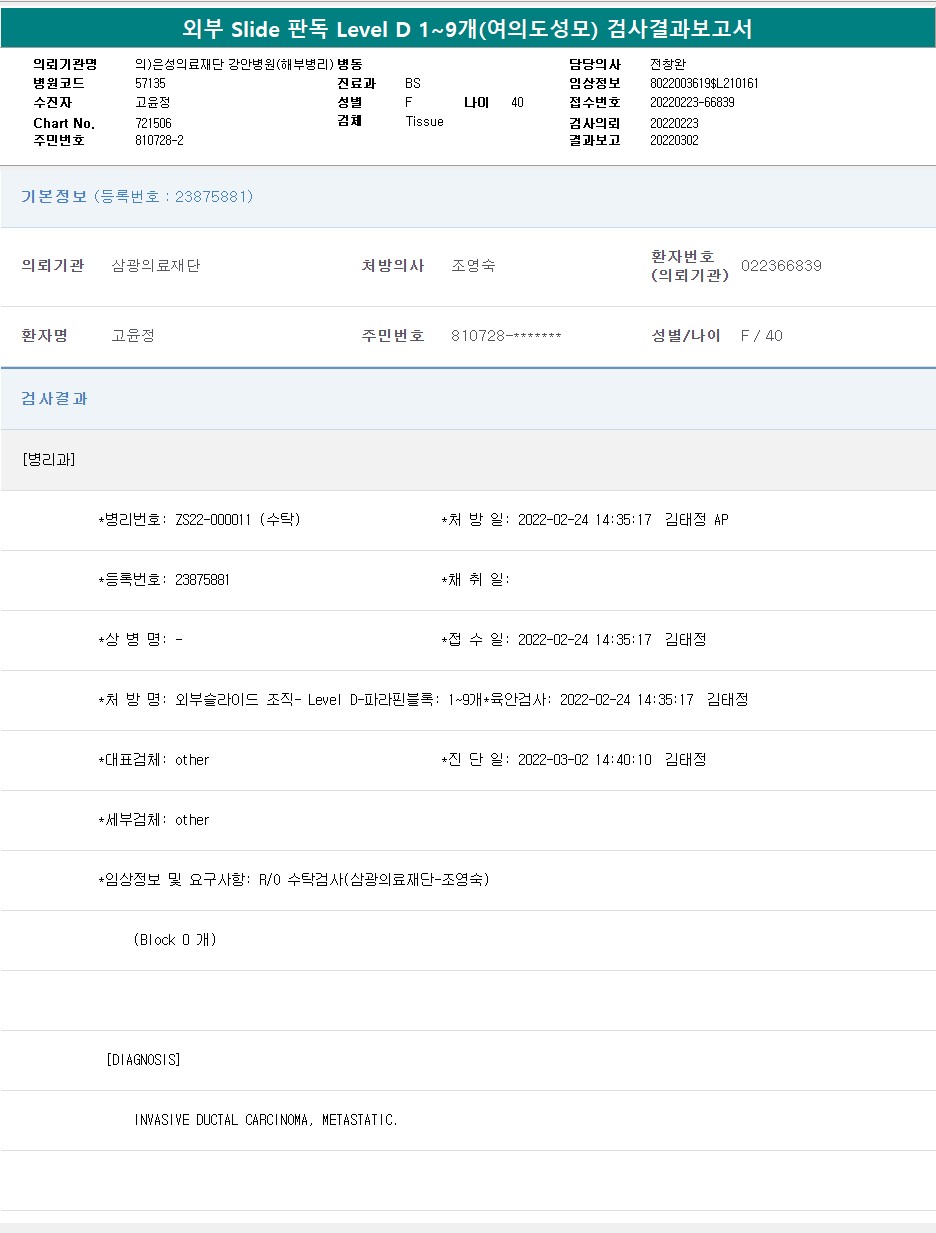
Task: Click patient number 022366839
Action: tap(781, 266)
